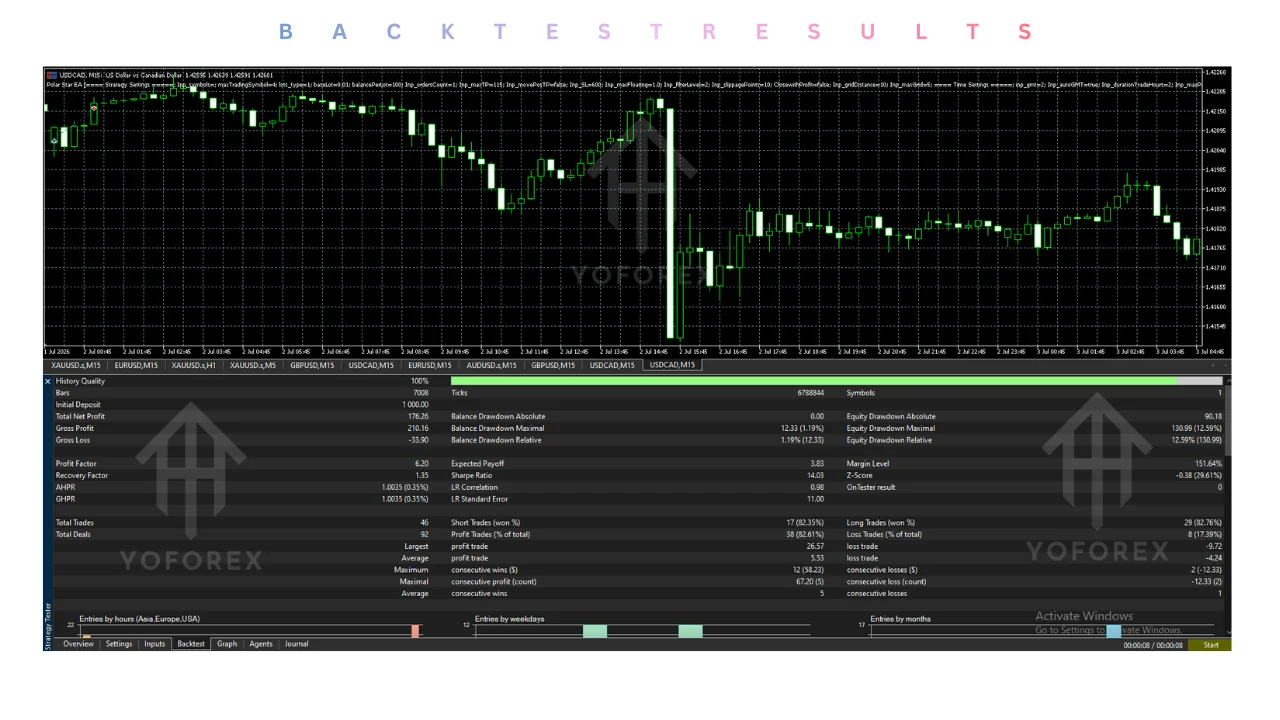Select the Backtest tab
The height and width of the screenshot is (720, 1280).
pyautogui.click(x=191, y=644)
